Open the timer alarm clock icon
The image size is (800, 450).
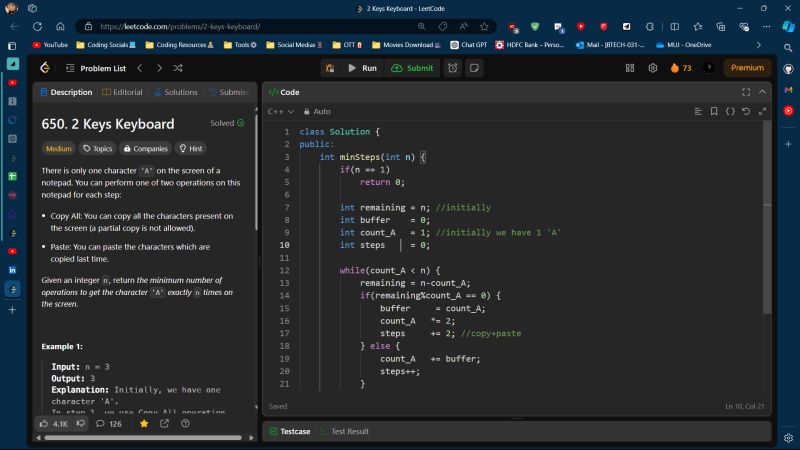(x=453, y=68)
